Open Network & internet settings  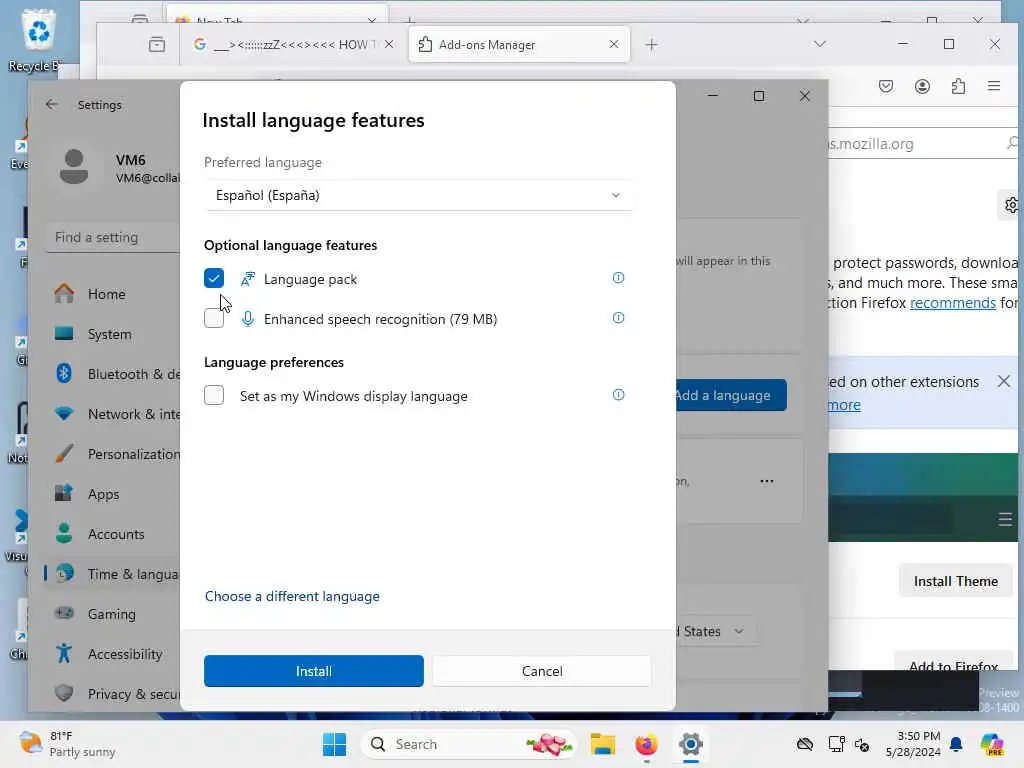point(111,414)
